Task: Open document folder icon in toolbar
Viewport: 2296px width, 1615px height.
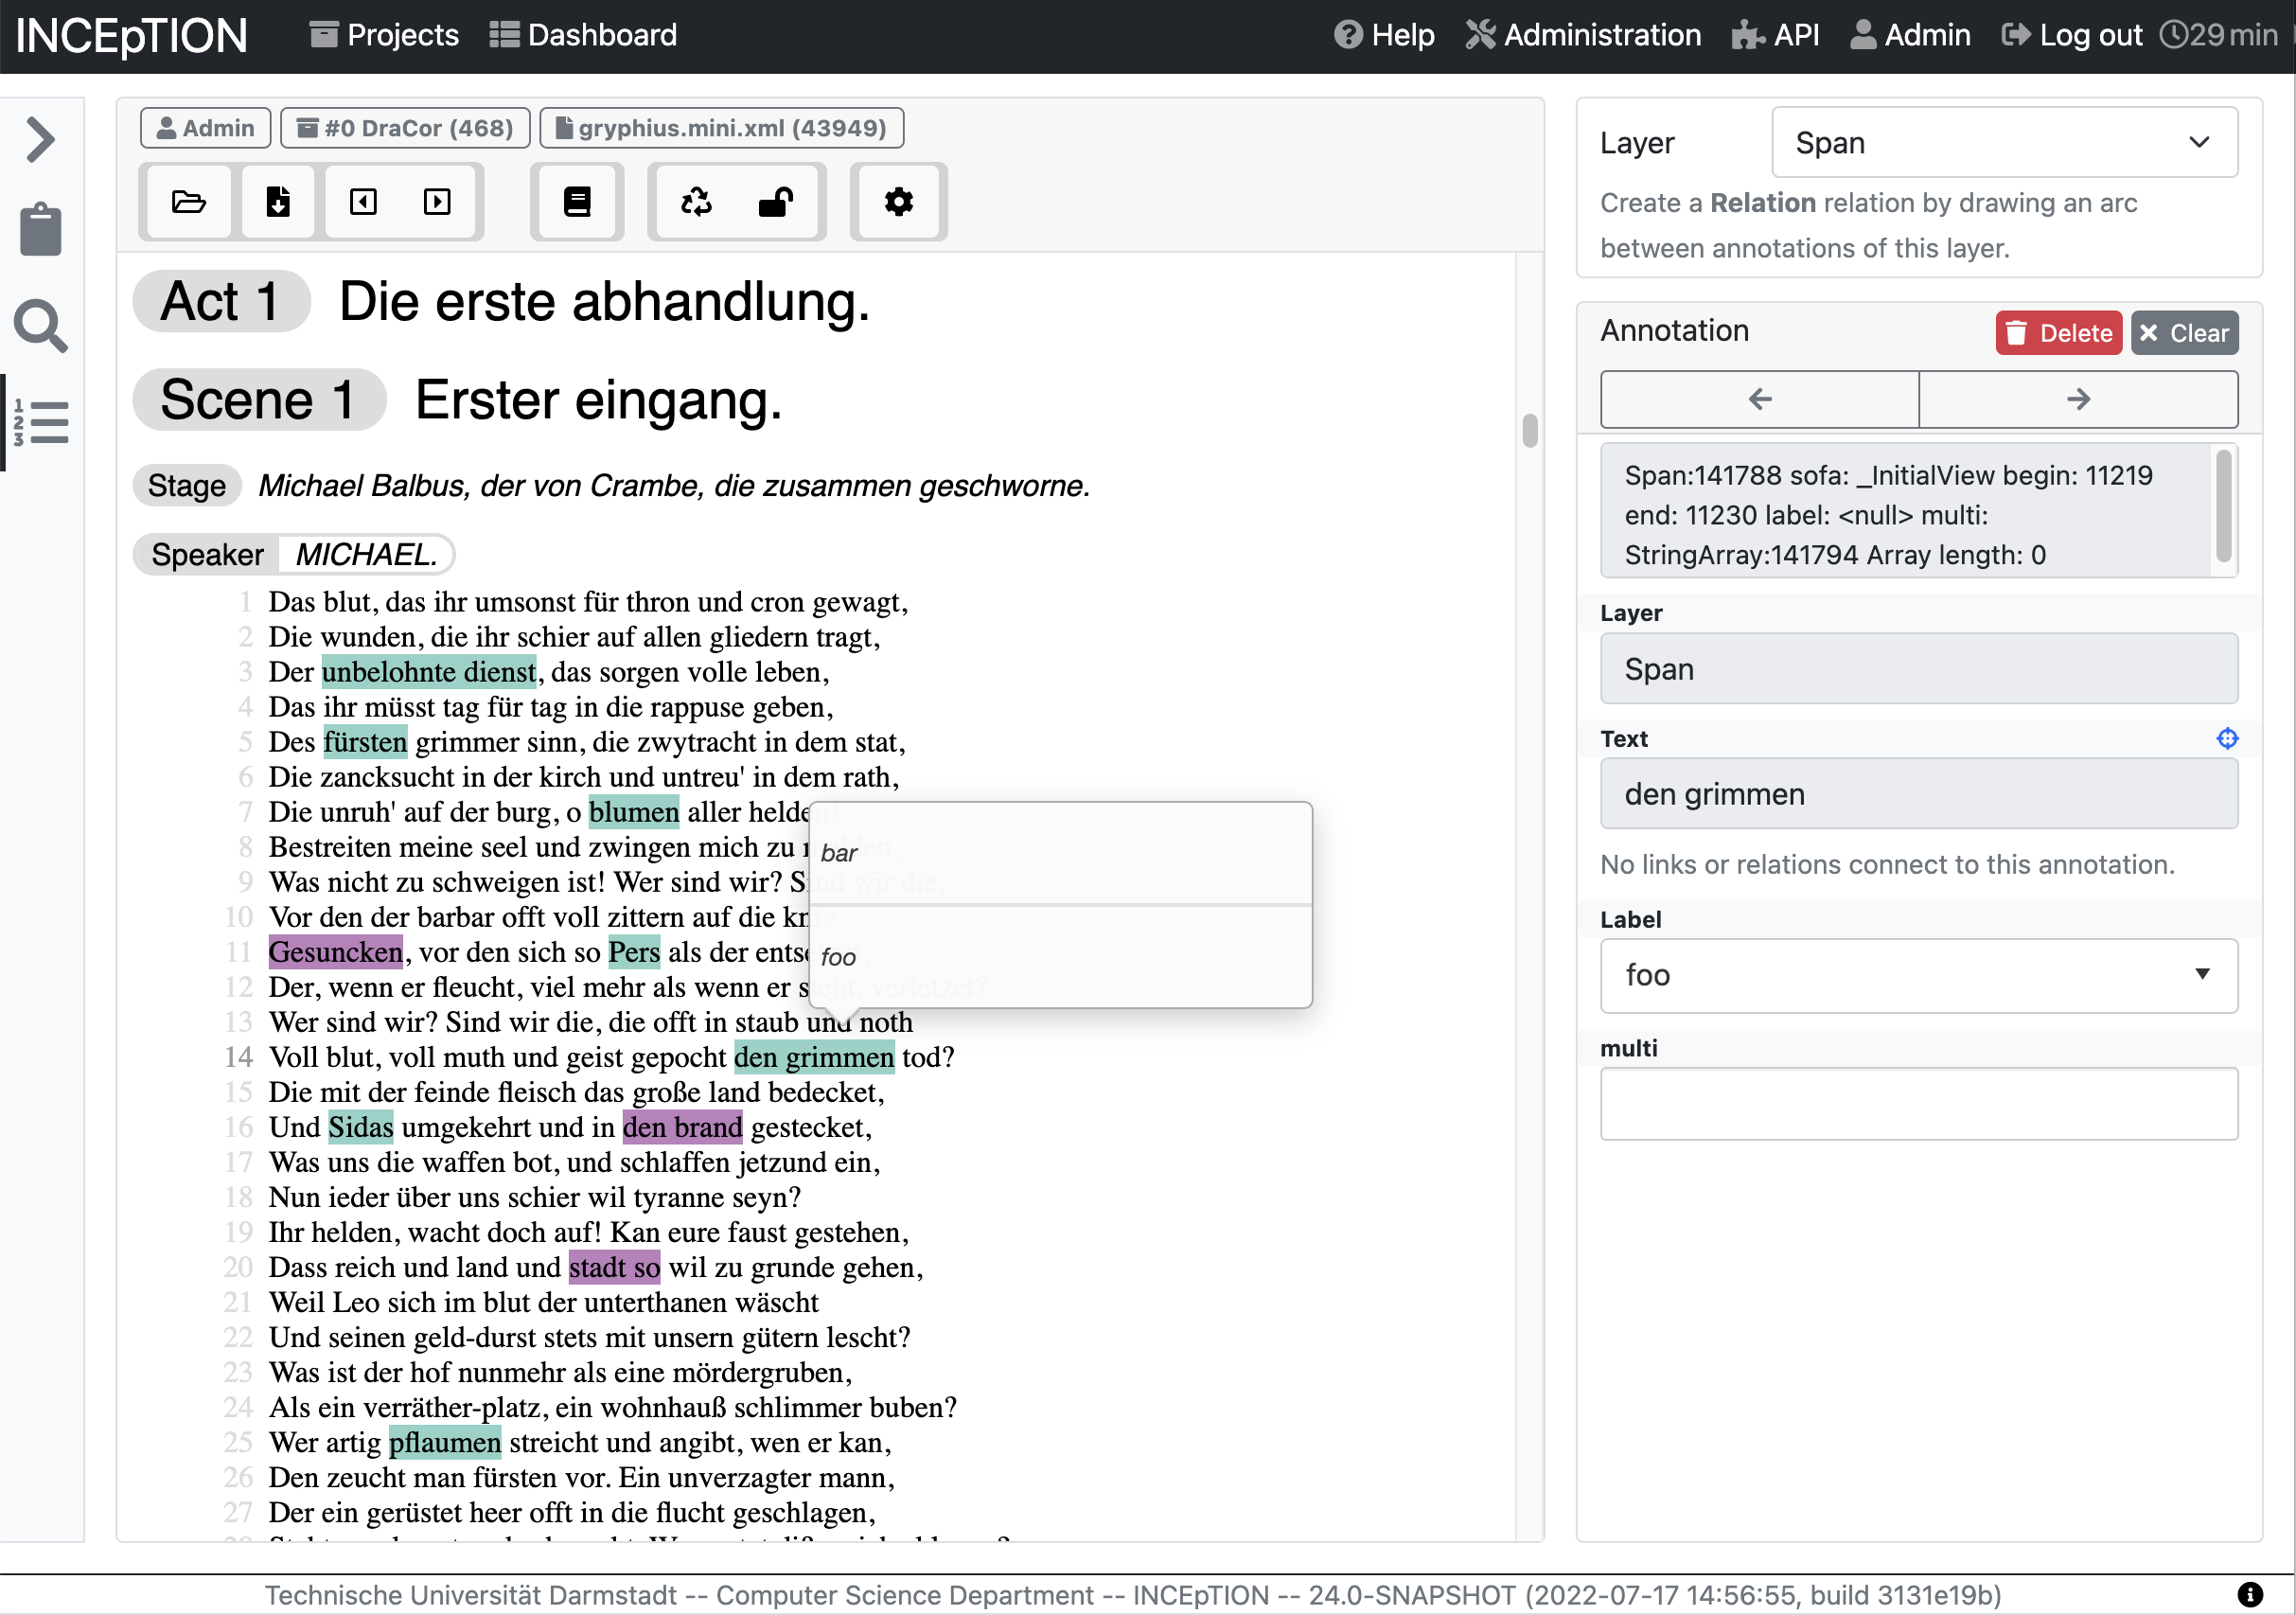Action: 188,202
